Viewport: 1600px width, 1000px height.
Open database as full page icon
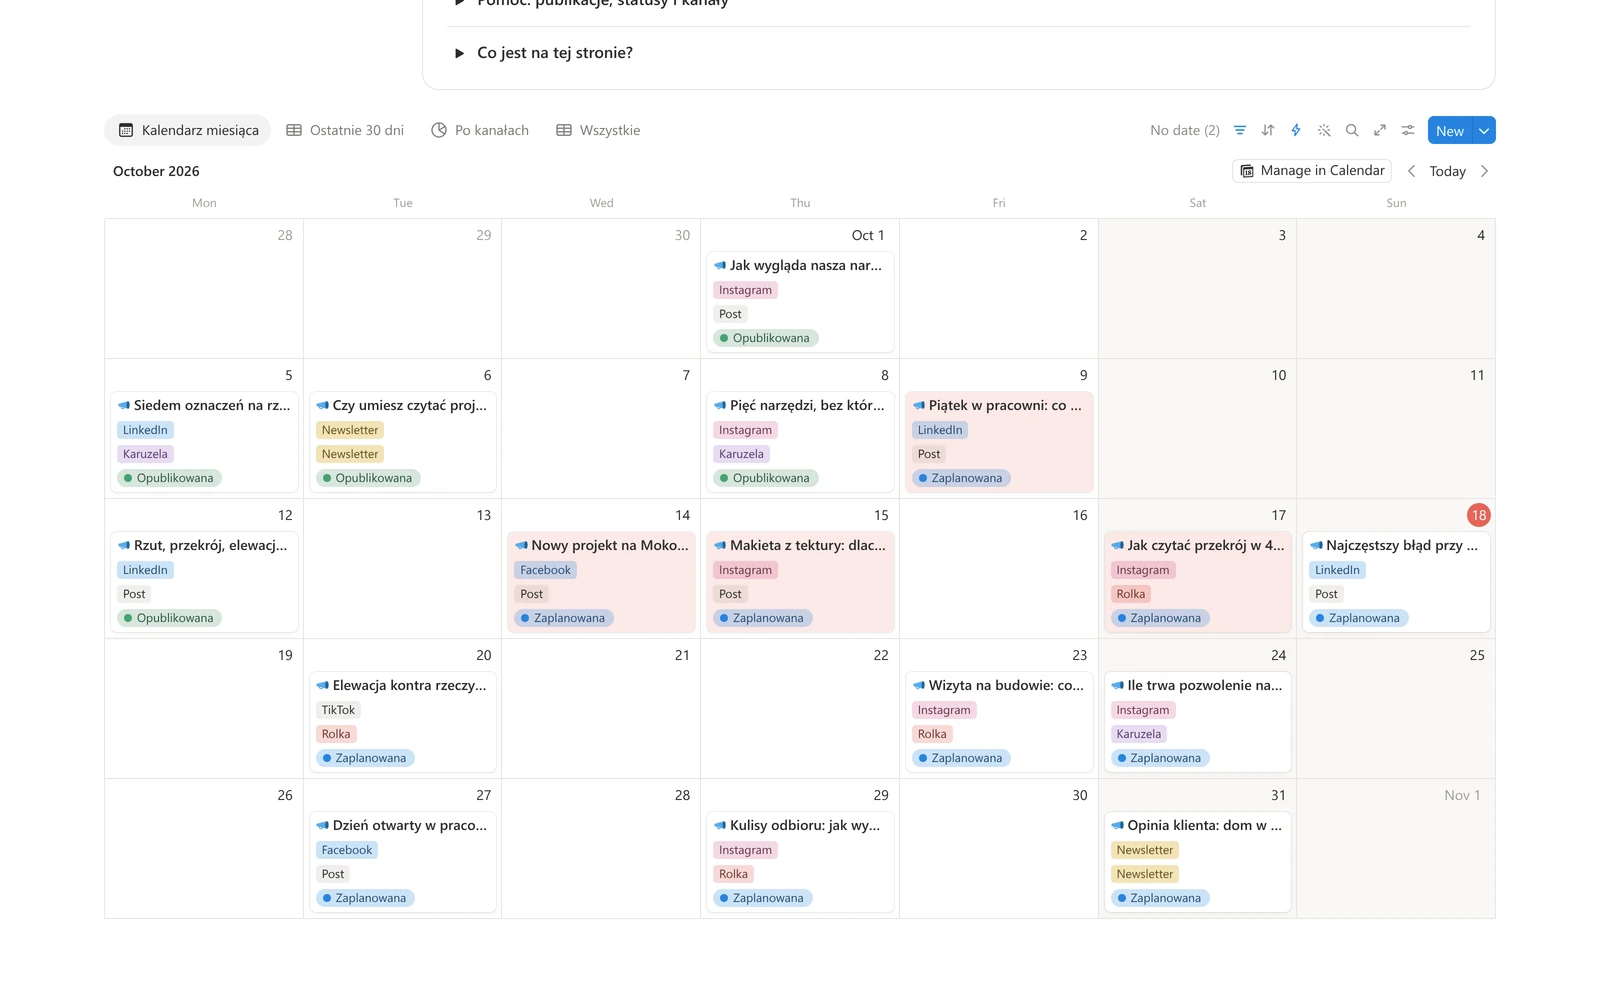coord(1380,130)
